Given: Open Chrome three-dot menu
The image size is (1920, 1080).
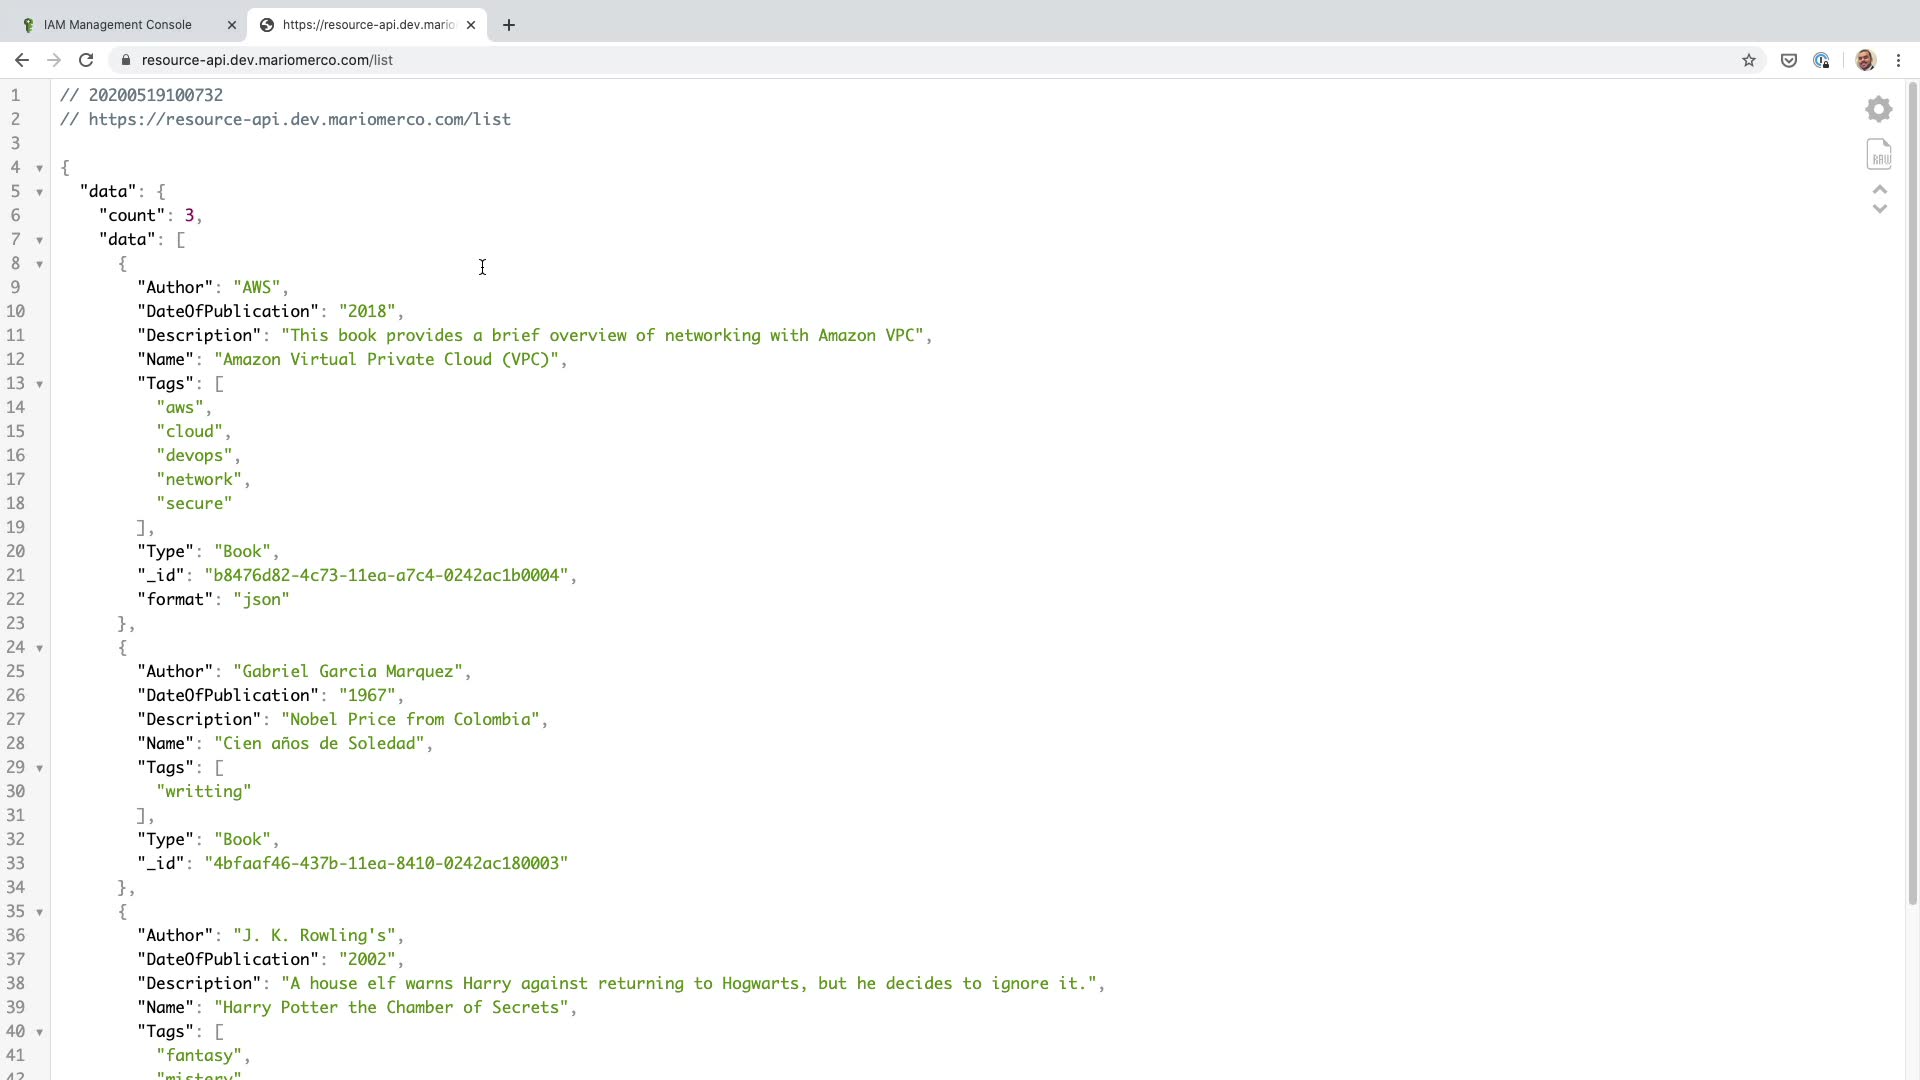Looking at the screenshot, I should tap(1898, 60).
